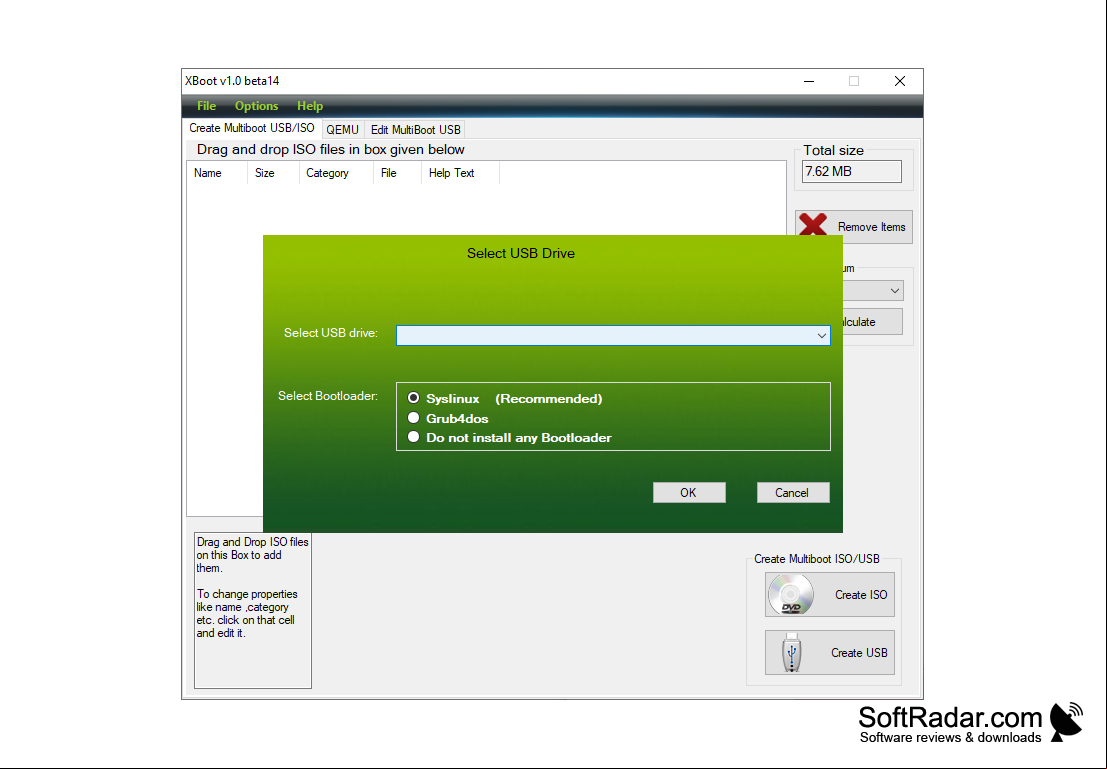The height and width of the screenshot is (769, 1107).
Task: Click the Total size field showing 7.62 MB
Action: tap(851, 172)
